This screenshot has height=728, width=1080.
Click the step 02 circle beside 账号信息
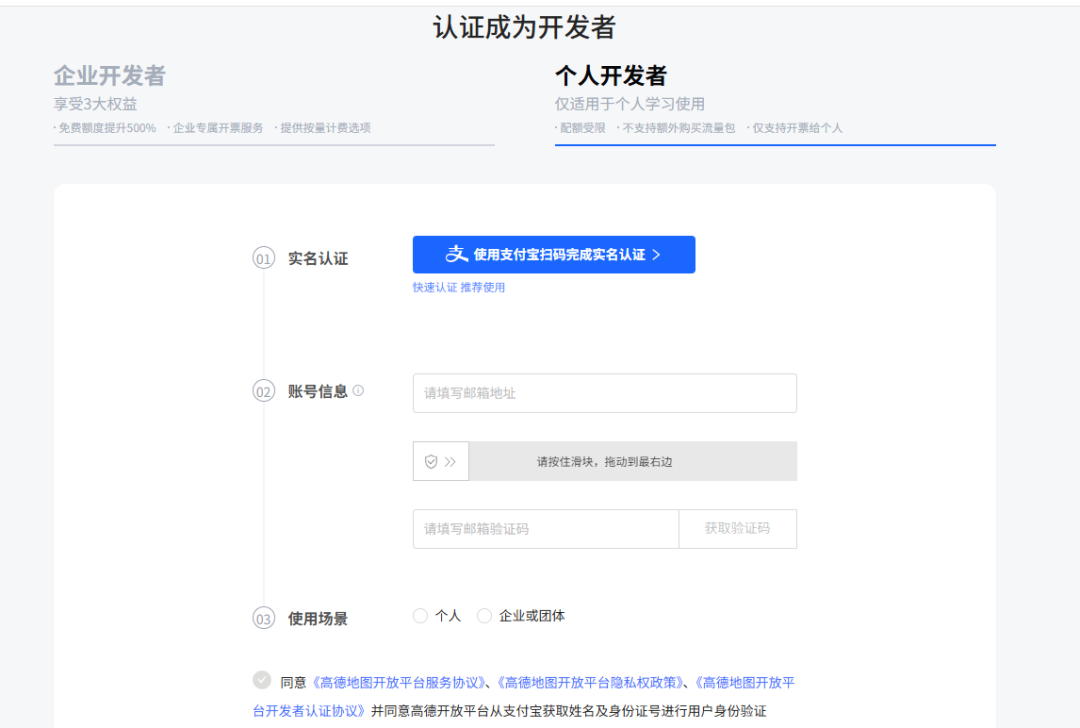point(263,392)
